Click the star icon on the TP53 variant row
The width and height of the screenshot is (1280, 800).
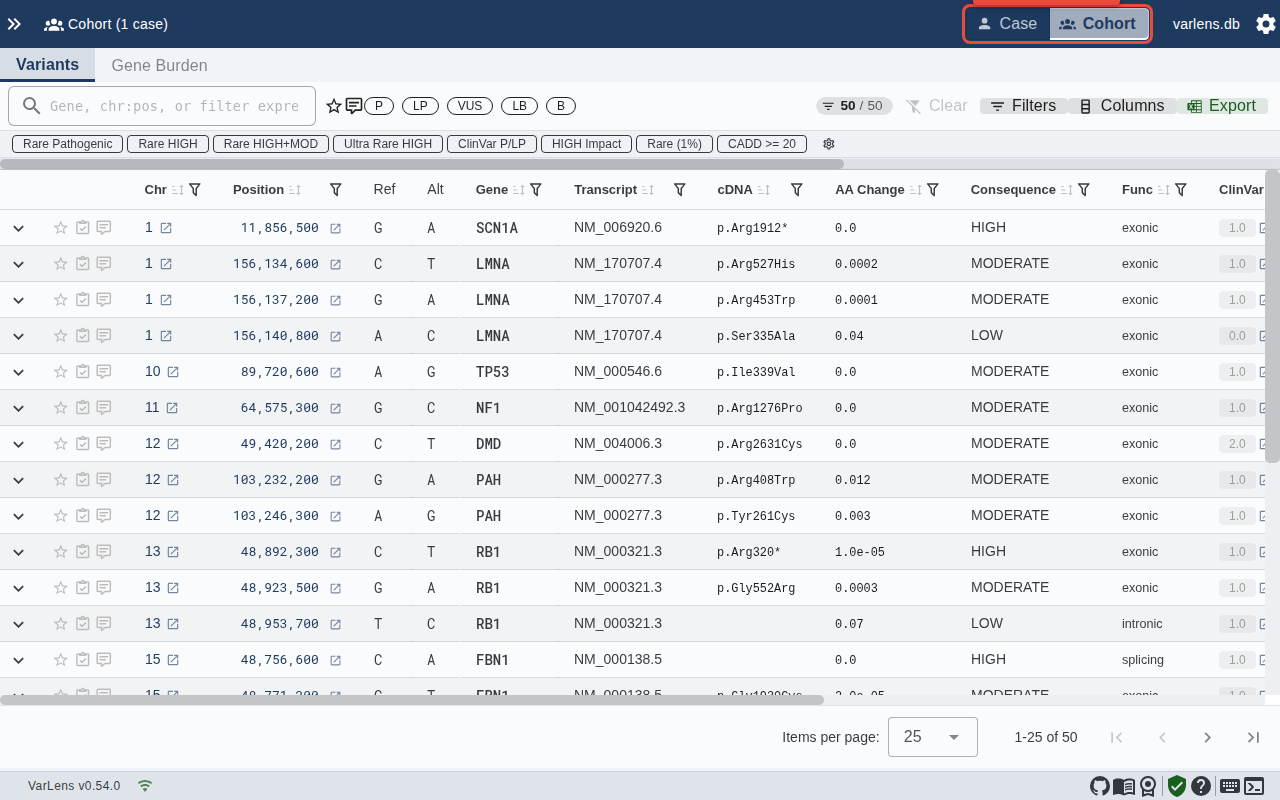pyautogui.click(x=60, y=371)
